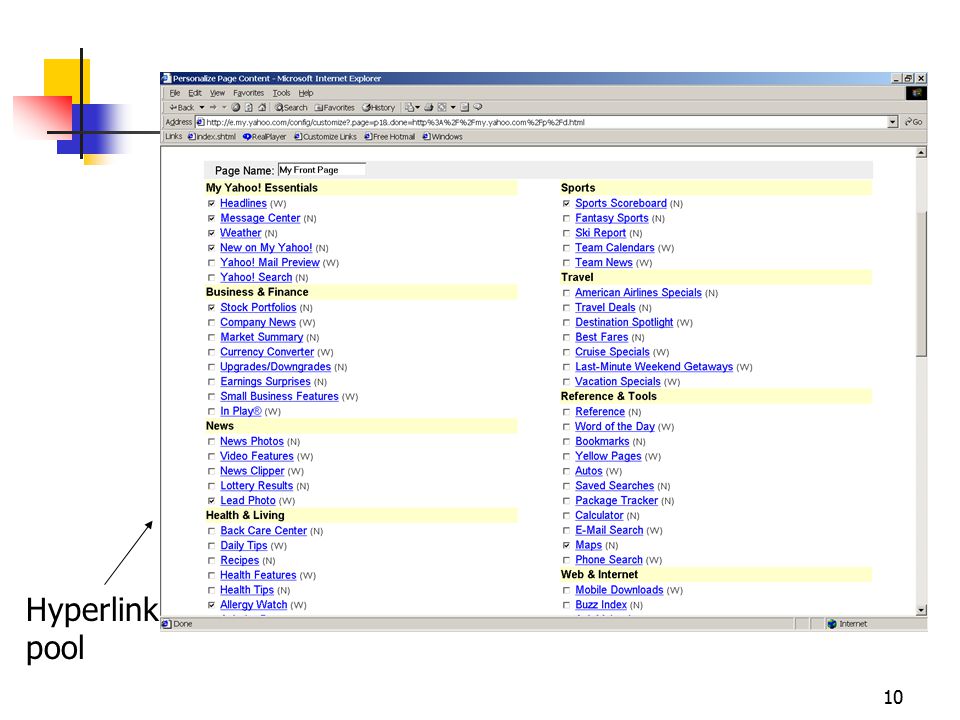Click the Internet zone status bar icon
Screen dimensions: 960x720
(831, 624)
